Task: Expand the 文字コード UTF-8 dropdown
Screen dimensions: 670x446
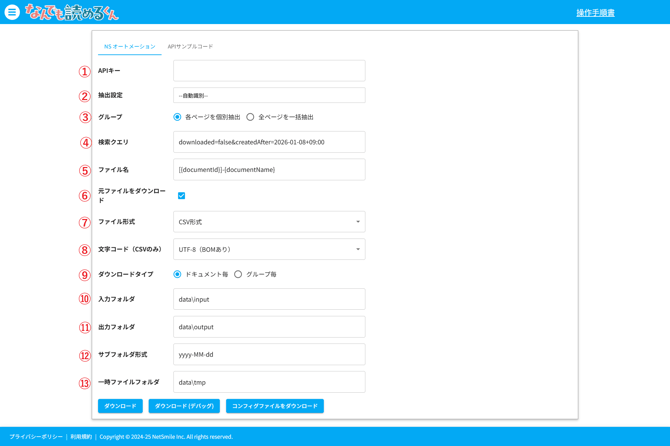Action: (269, 249)
